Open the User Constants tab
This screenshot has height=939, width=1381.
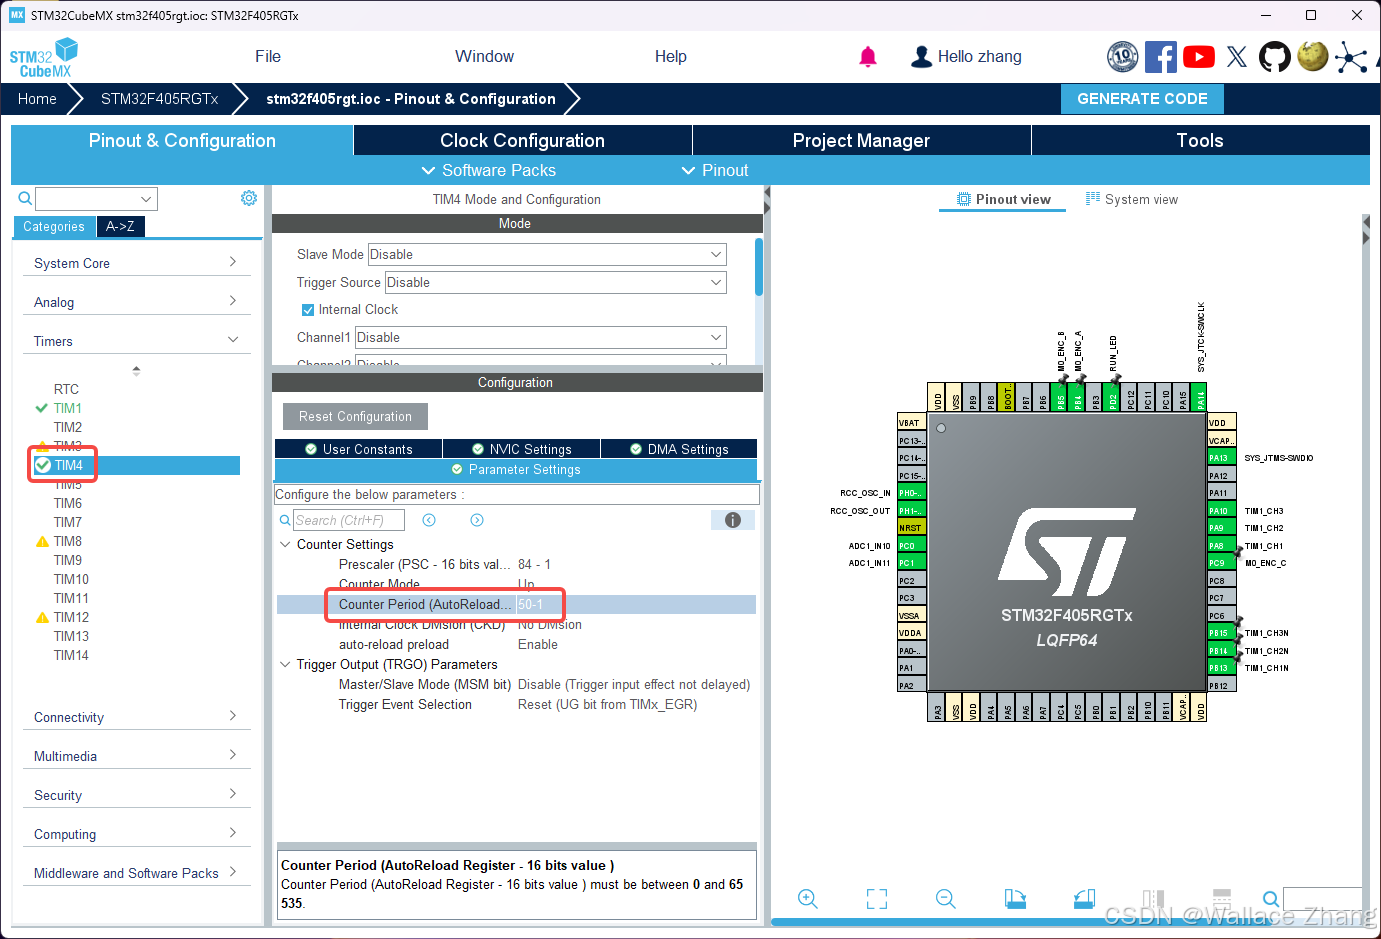click(358, 449)
